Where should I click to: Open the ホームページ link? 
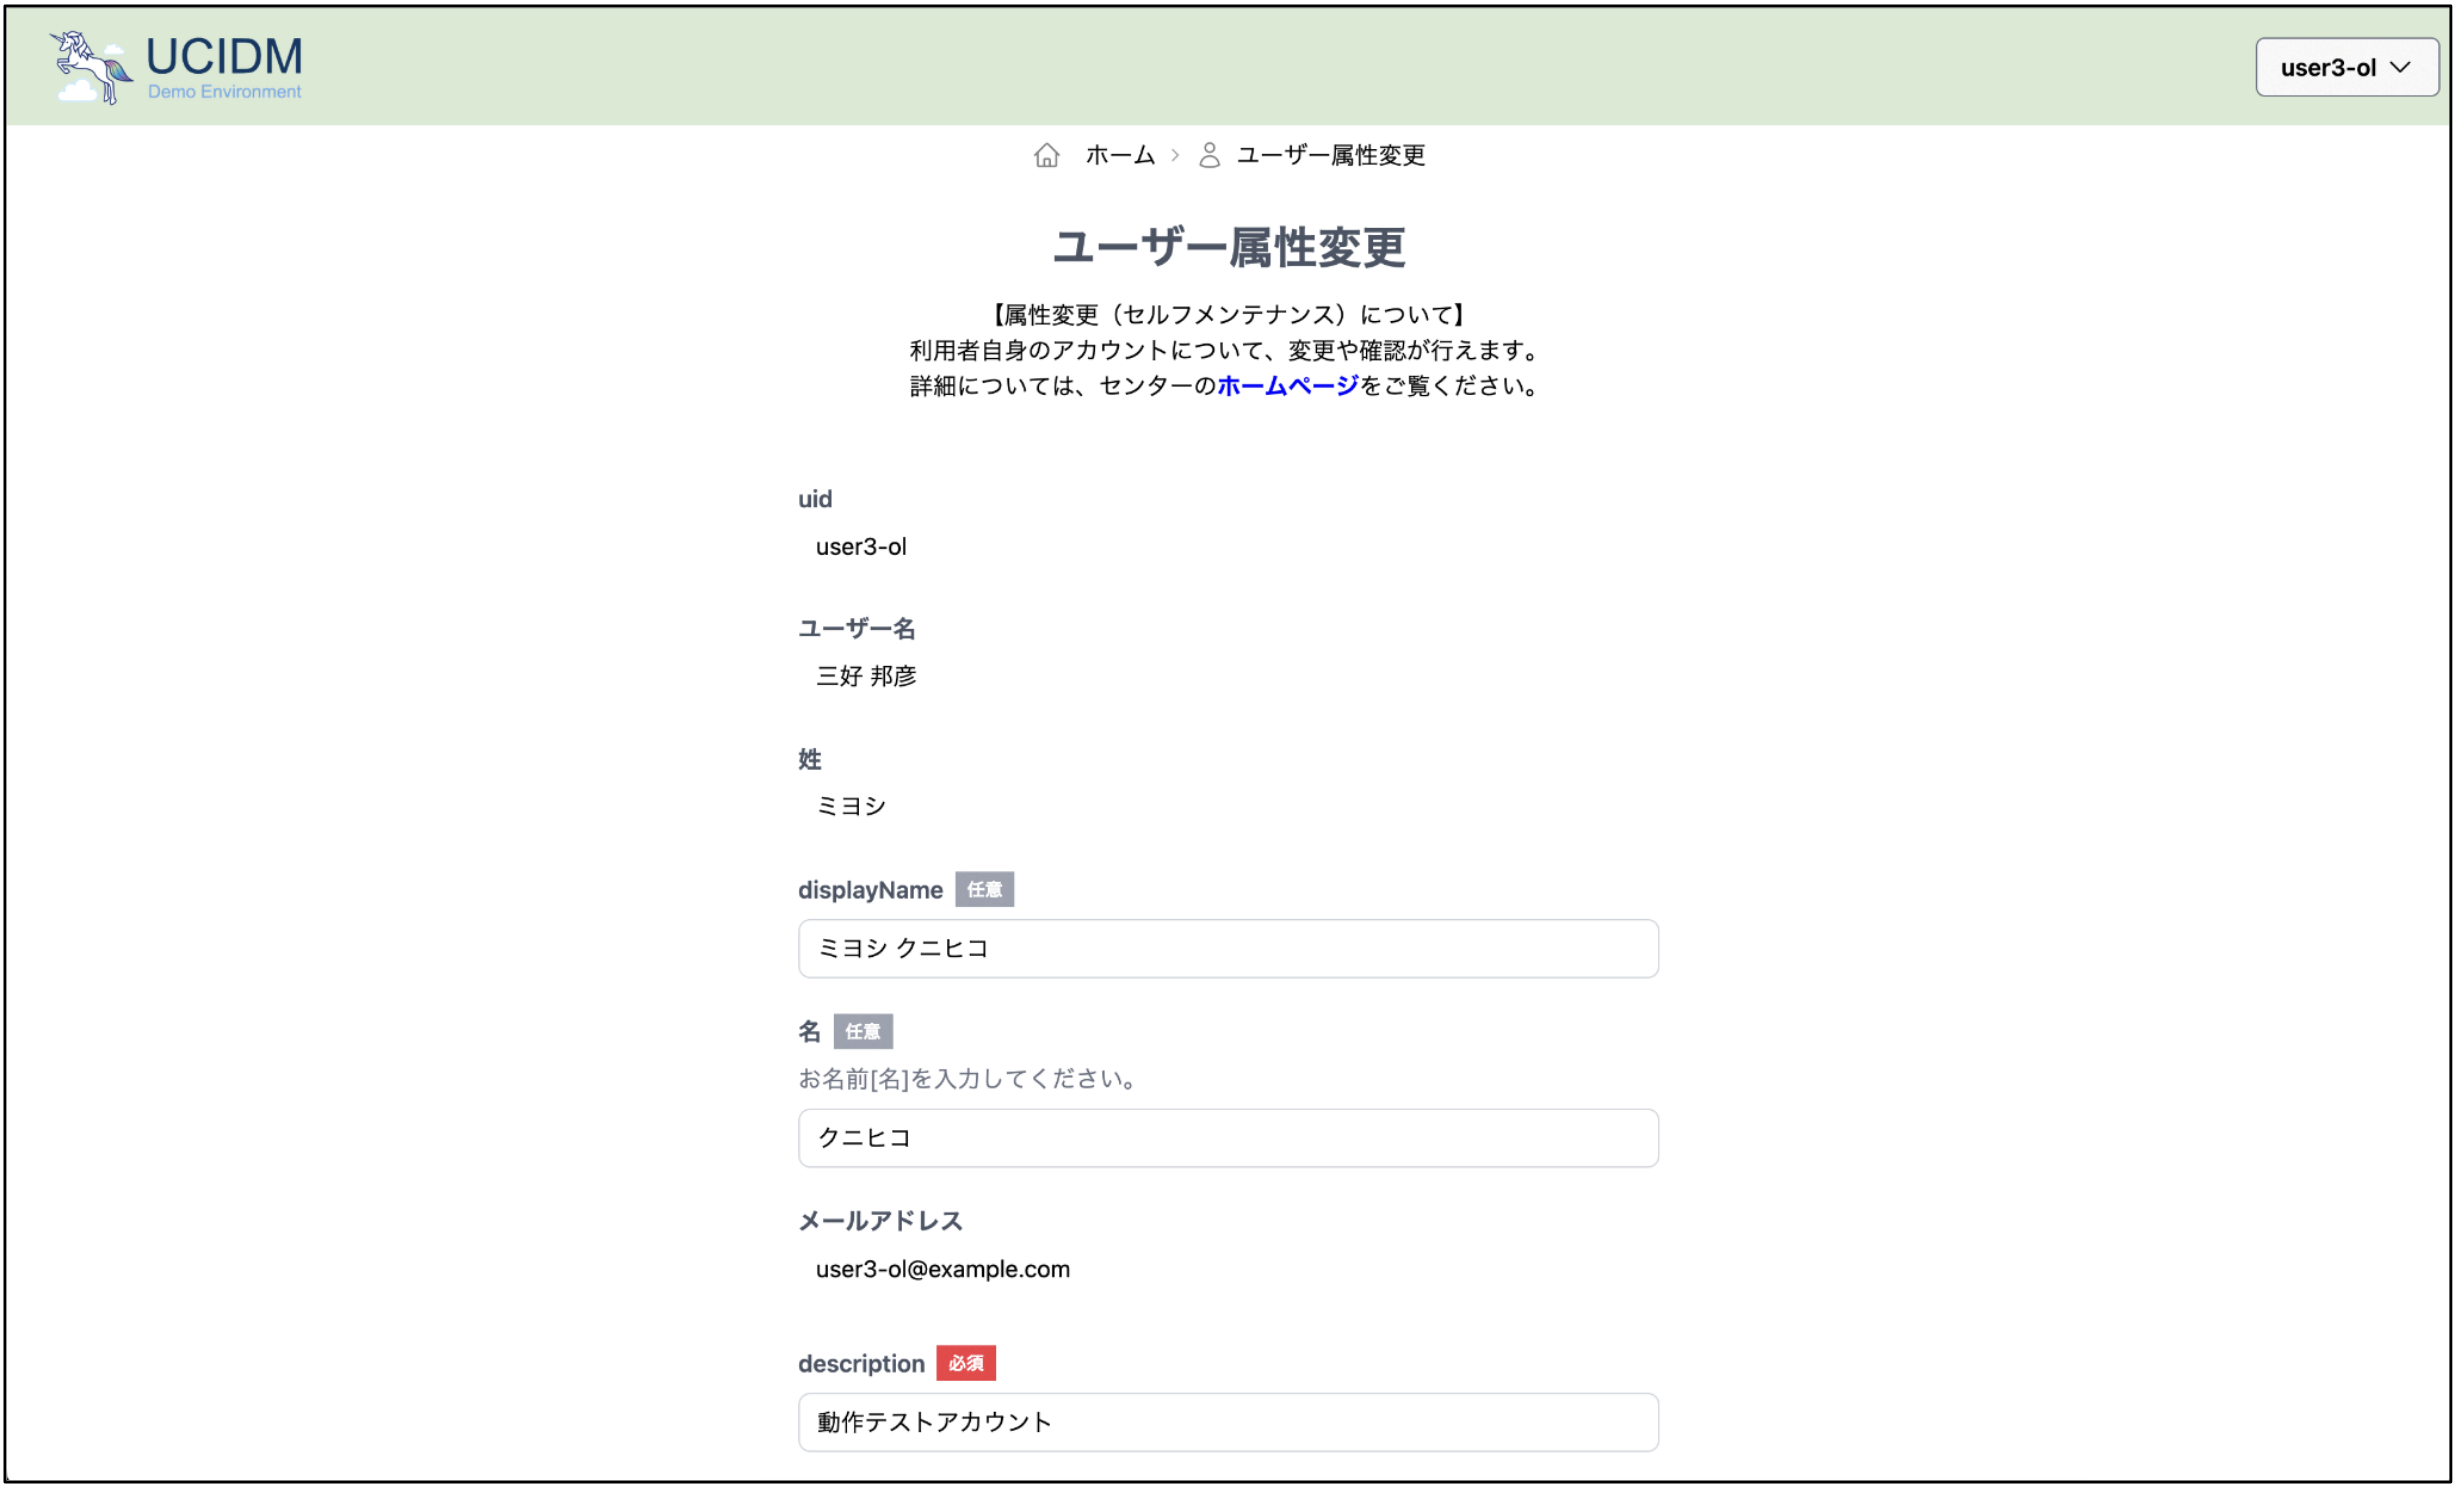[1288, 386]
